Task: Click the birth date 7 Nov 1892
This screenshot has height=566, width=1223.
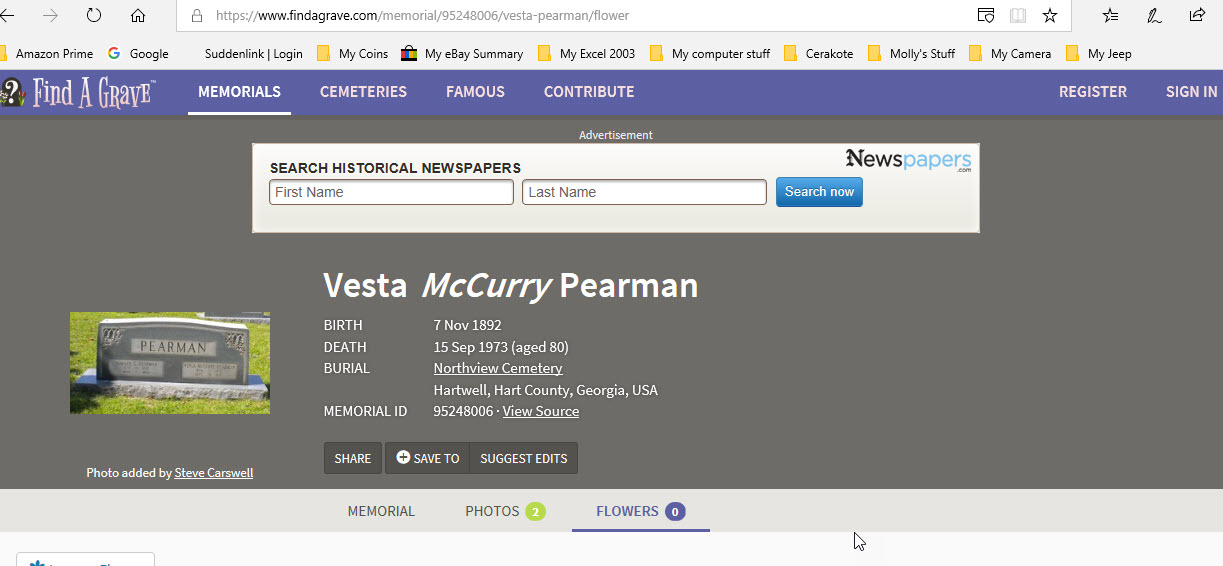Action: [467, 325]
